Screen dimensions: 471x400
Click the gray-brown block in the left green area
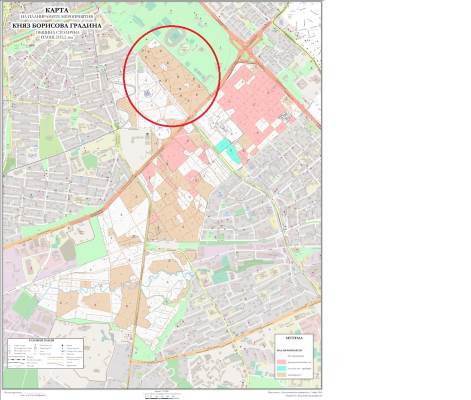pyautogui.click(x=68, y=250)
